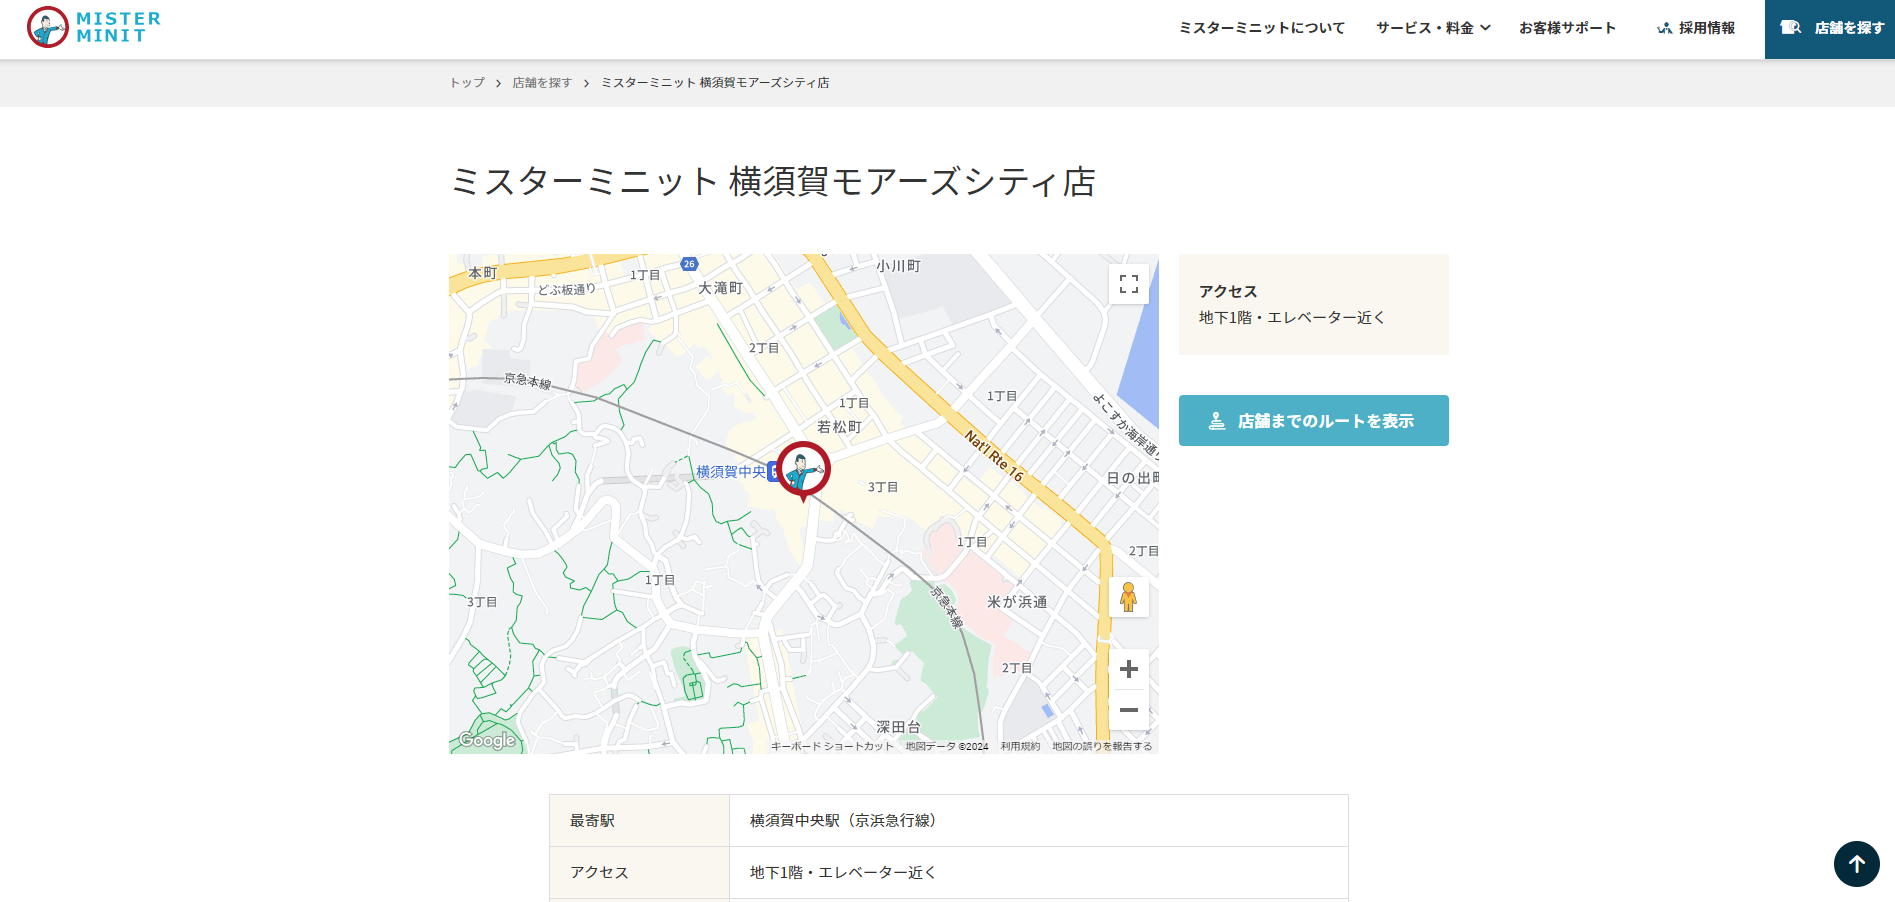Click the 地下1階・エレベーター近く table cell
Viewport: 1895px width, 902px height.
pyautogui.click(x=1038, y=873)
